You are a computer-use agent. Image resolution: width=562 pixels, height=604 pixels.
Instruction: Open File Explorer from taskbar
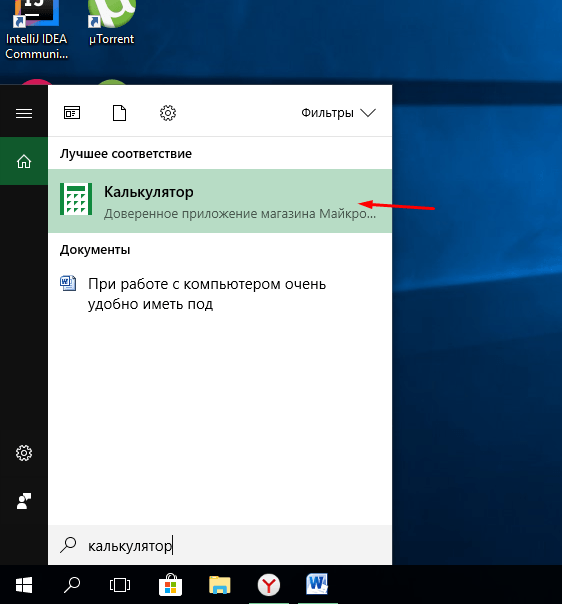pos(220,585)
